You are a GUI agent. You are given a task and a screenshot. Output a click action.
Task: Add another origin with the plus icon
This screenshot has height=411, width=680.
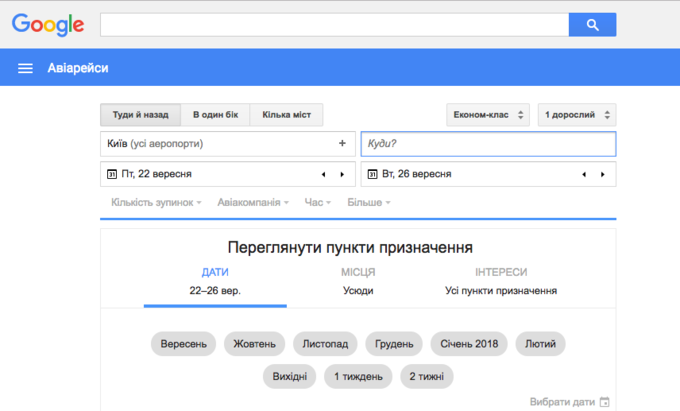pos(342,143)
